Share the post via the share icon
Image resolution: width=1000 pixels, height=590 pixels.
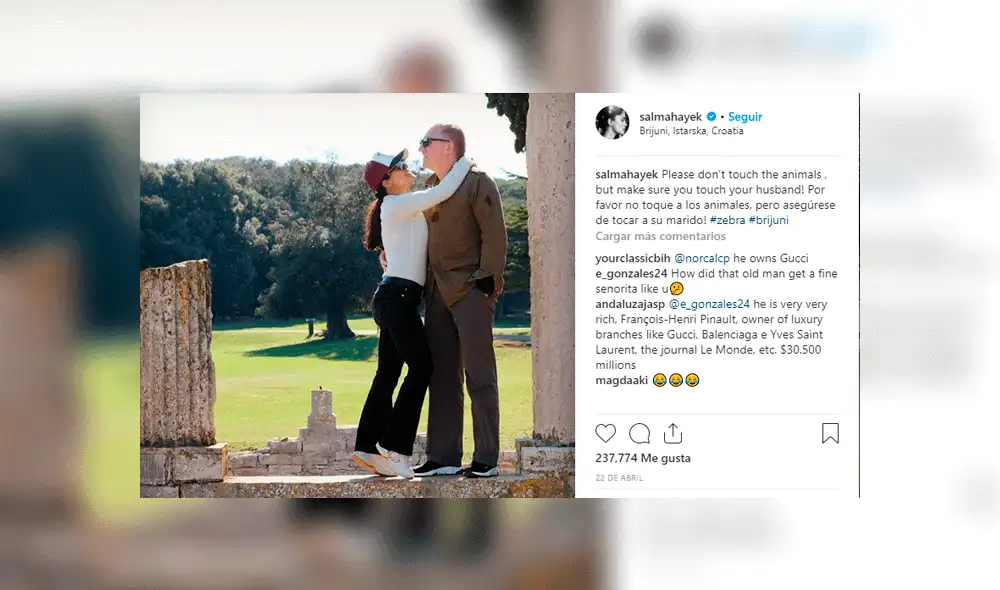(673, 434)
